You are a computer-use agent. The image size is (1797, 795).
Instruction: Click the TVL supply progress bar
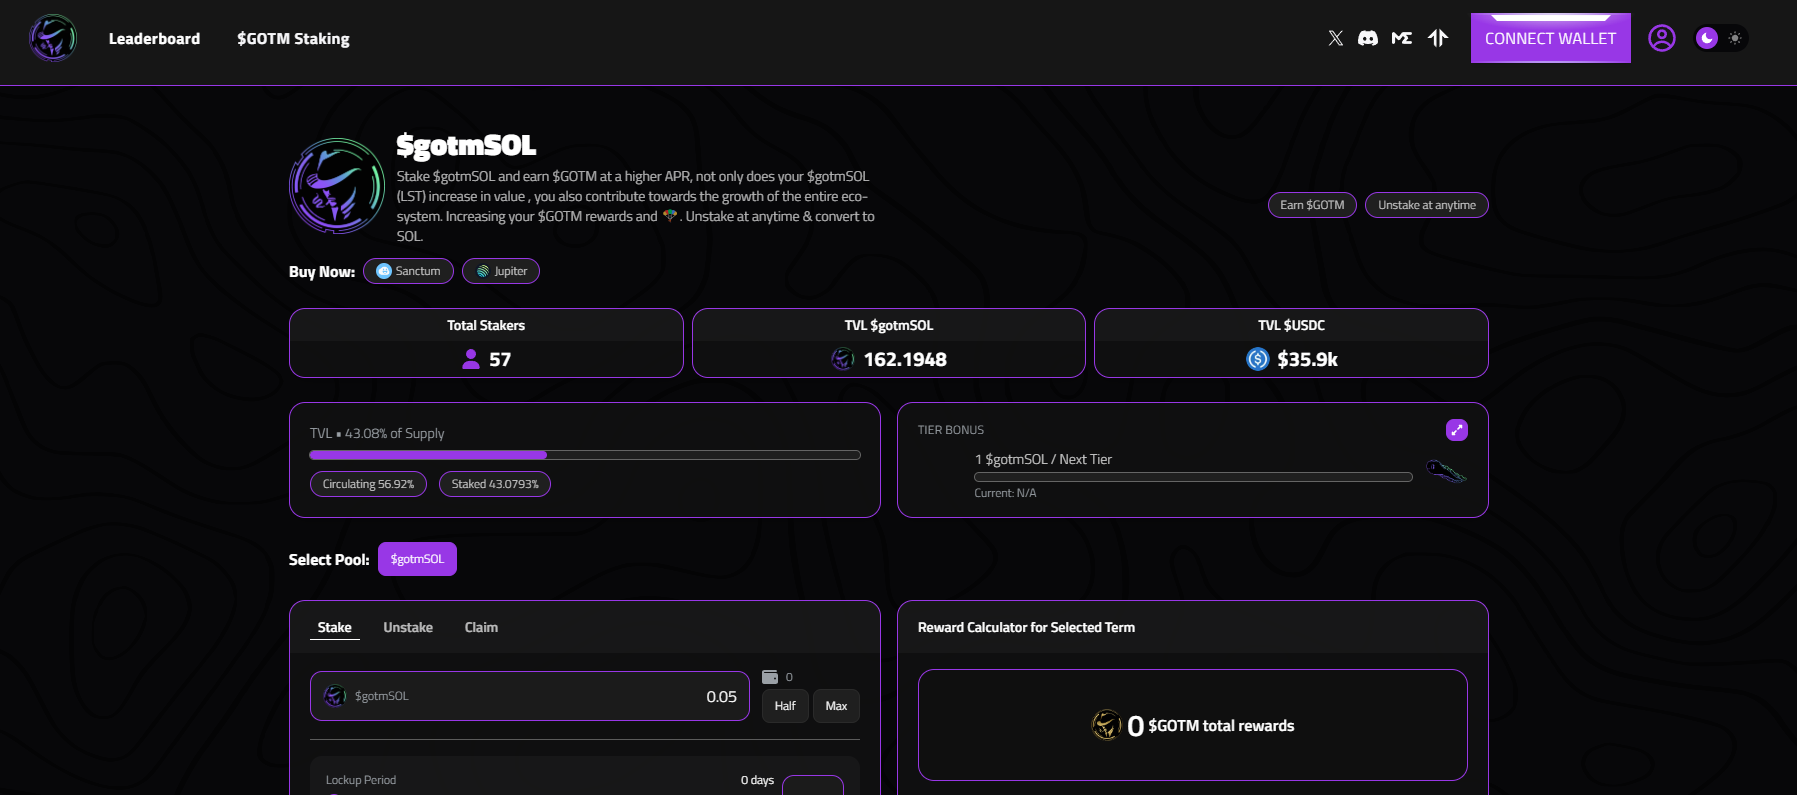click(x=584, y=455)
